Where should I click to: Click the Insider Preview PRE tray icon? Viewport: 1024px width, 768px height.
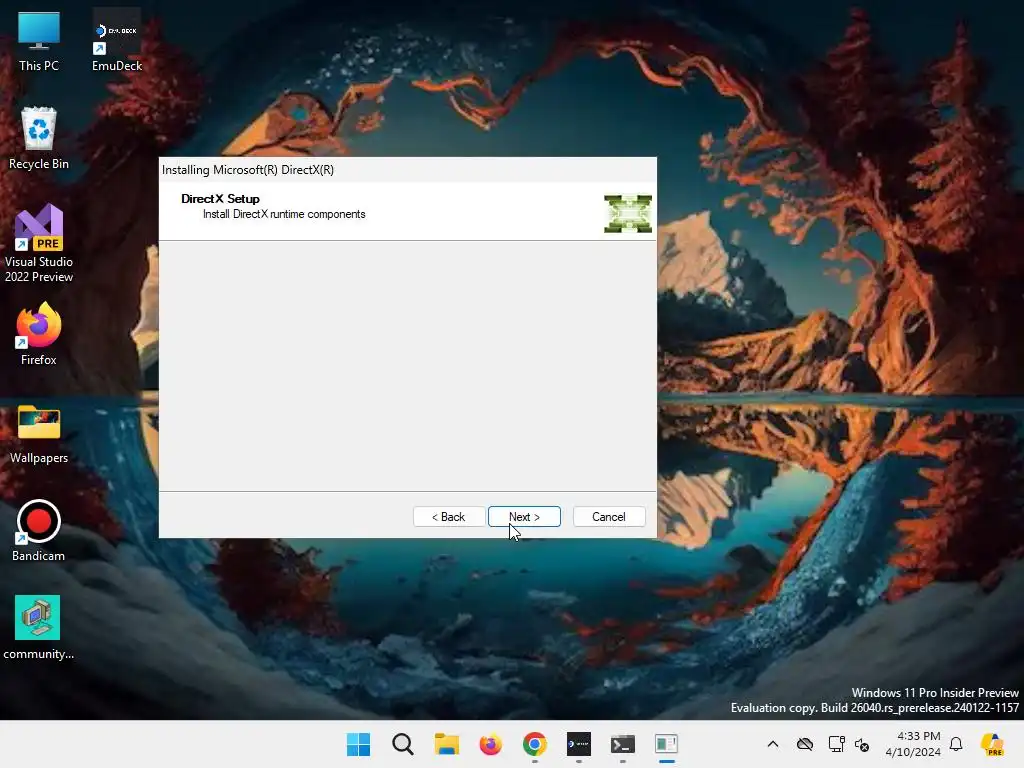coord(992,744)
